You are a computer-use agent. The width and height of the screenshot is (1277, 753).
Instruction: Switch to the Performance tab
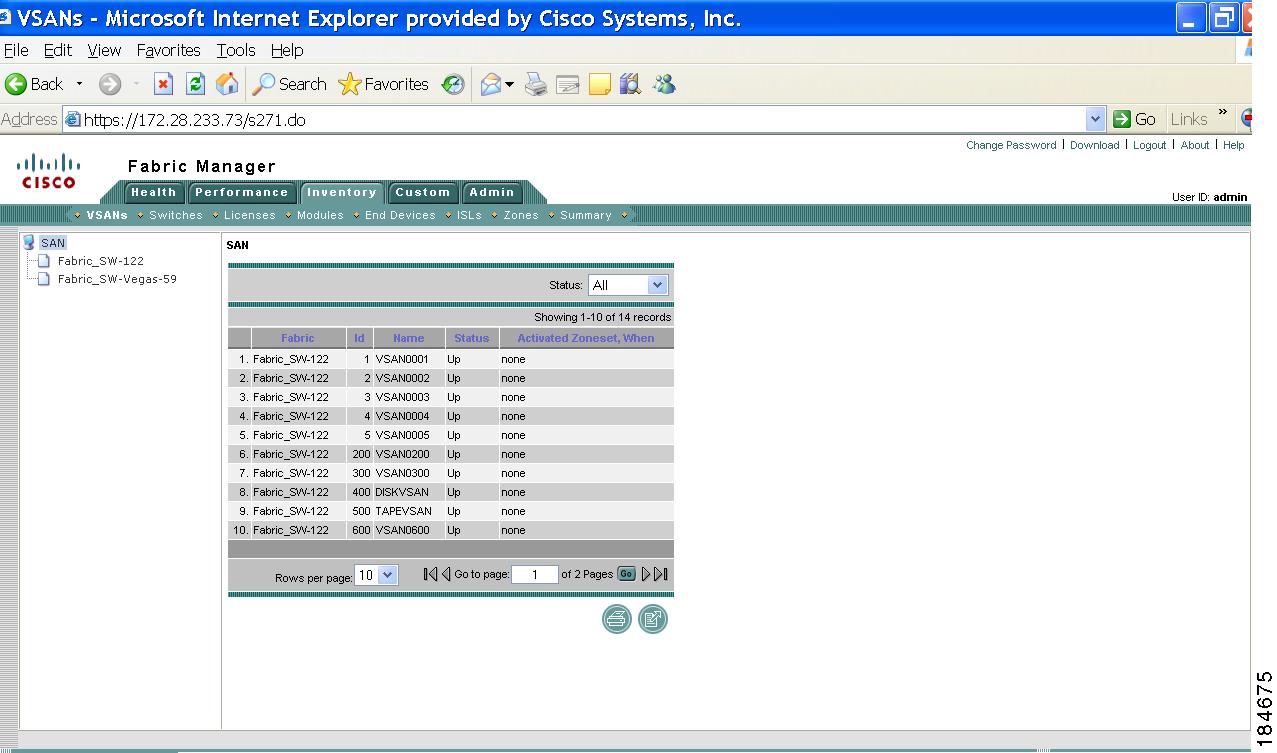[x=241, y=193]
